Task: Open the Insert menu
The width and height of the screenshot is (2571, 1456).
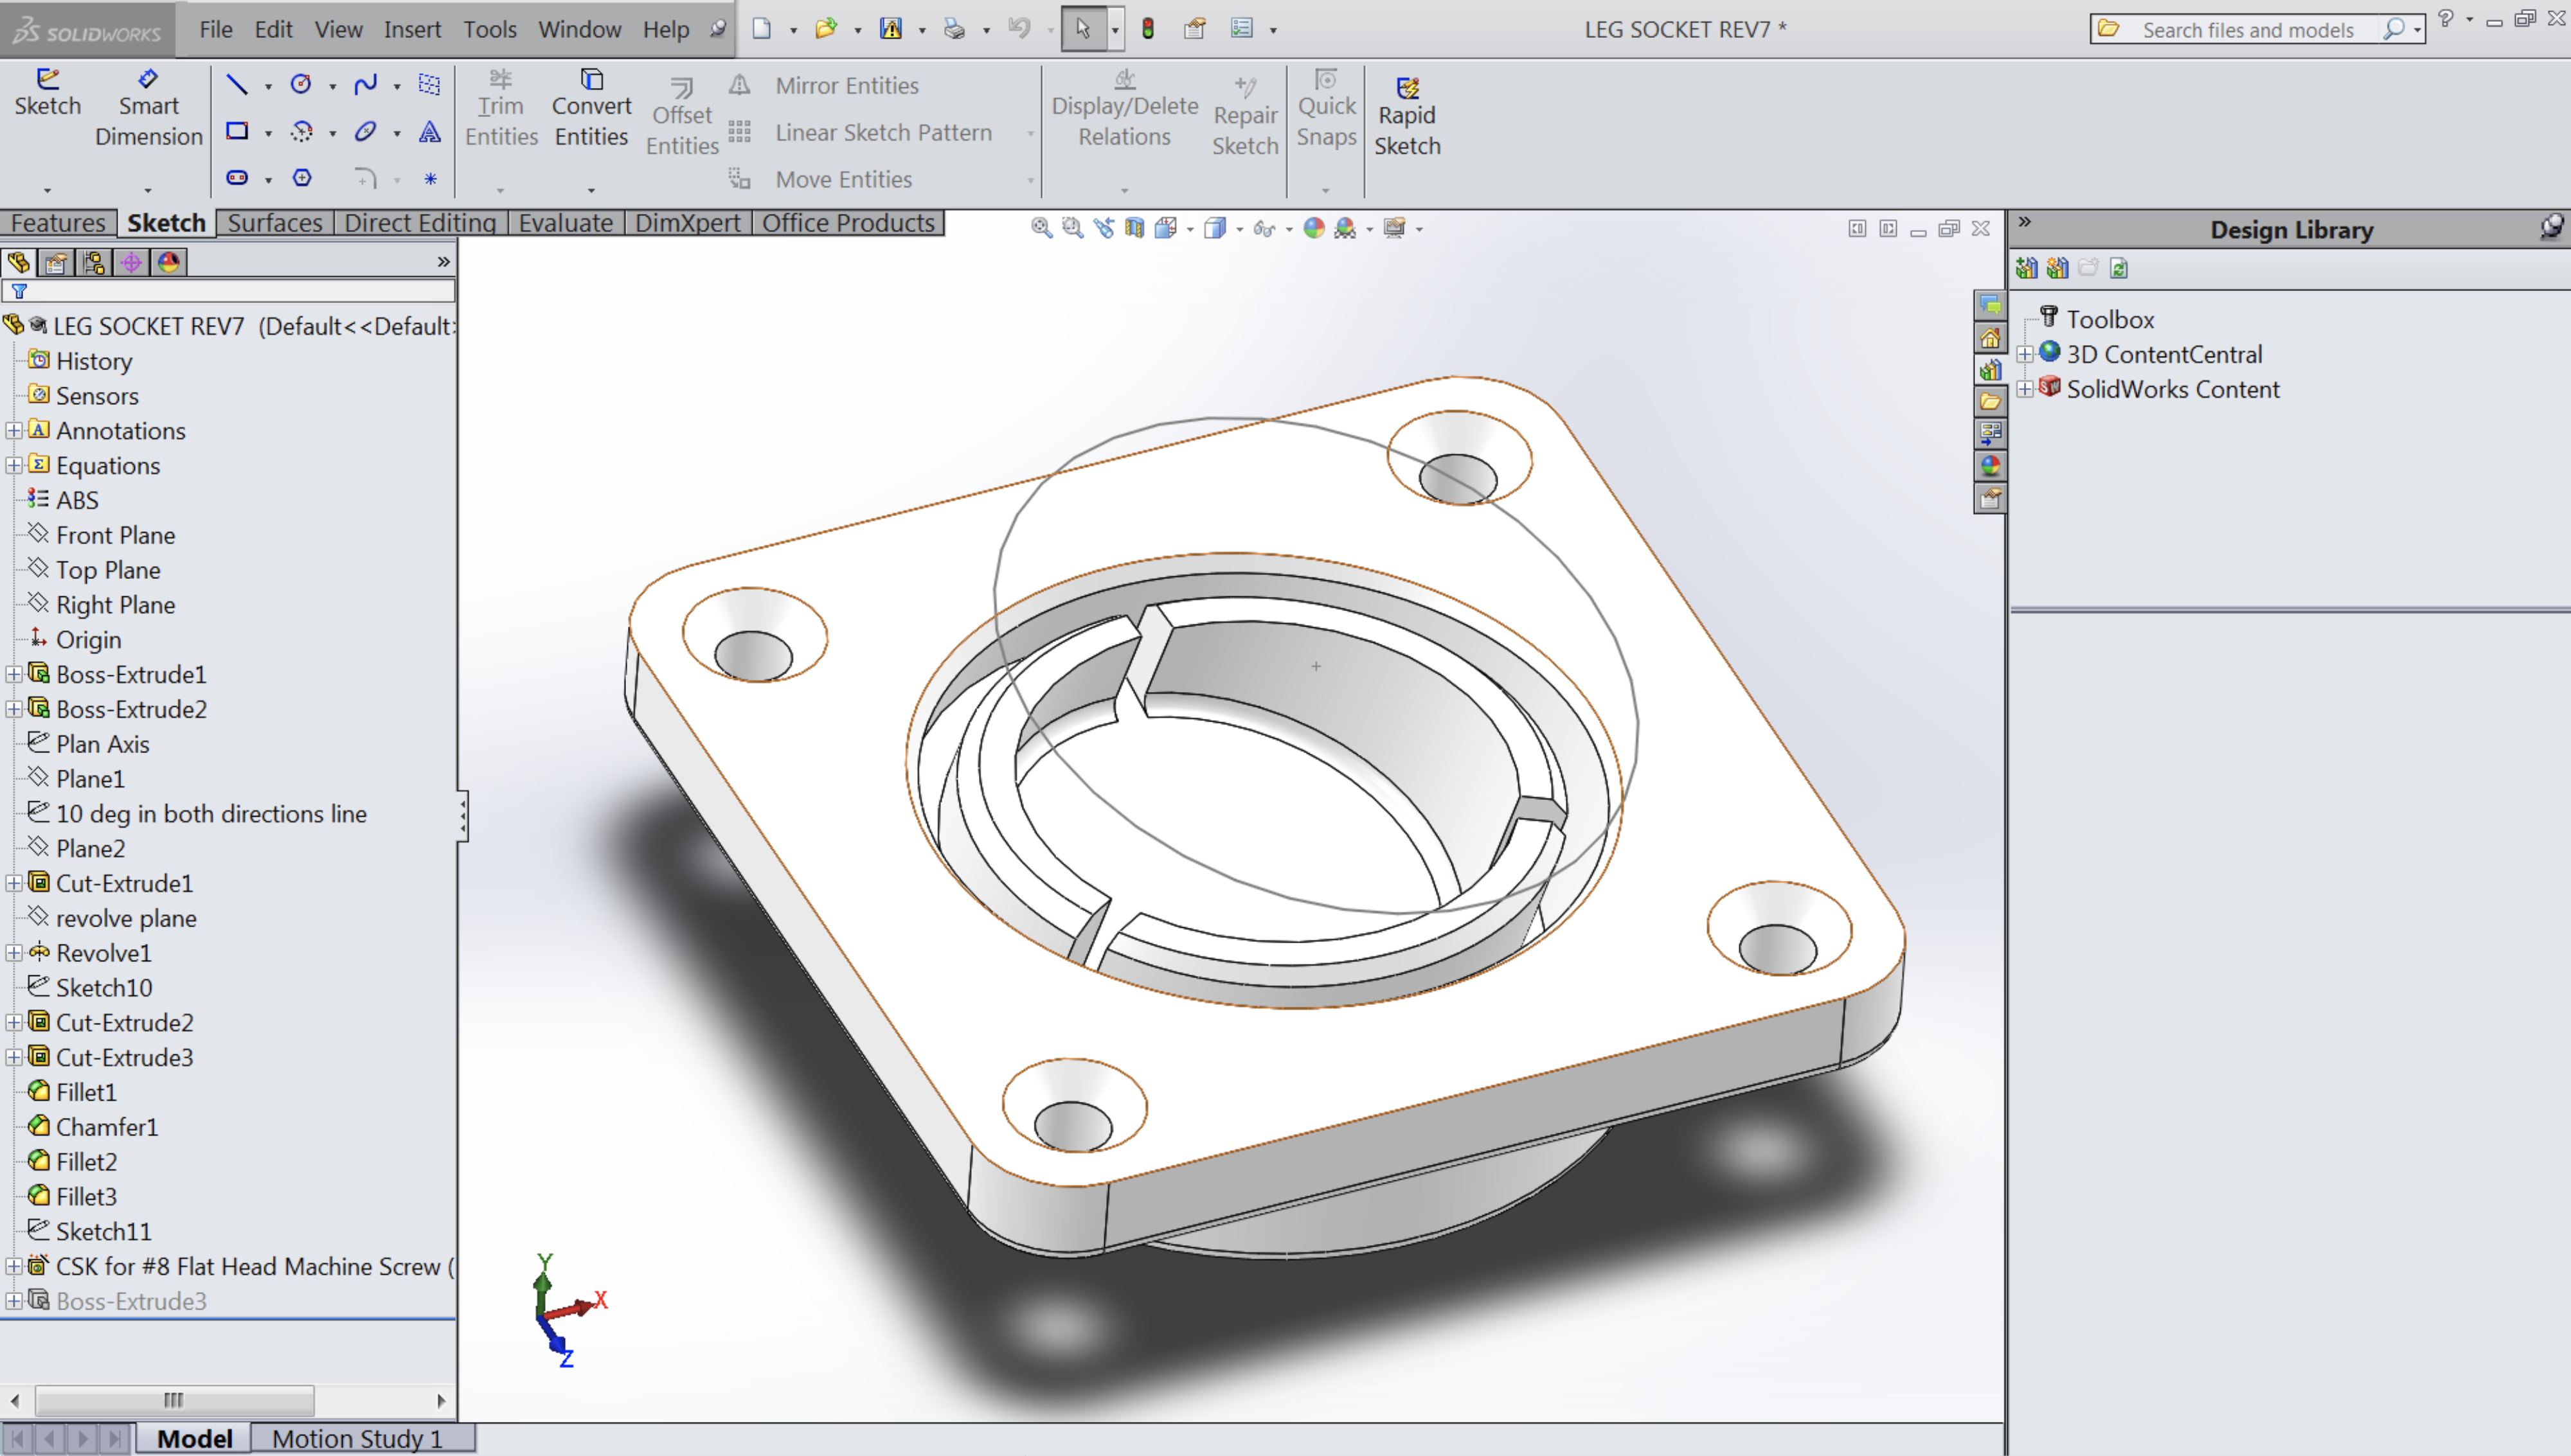Action: point(412,29)
